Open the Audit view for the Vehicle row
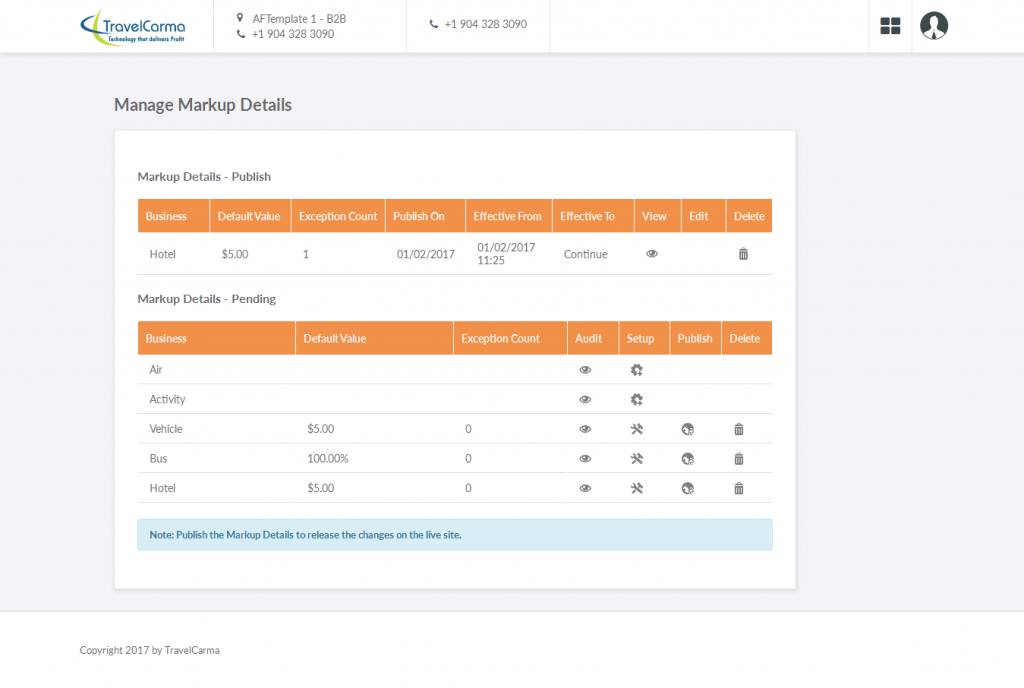The width and height of the screenshot is (1024, 688). [x=586, y=428]
